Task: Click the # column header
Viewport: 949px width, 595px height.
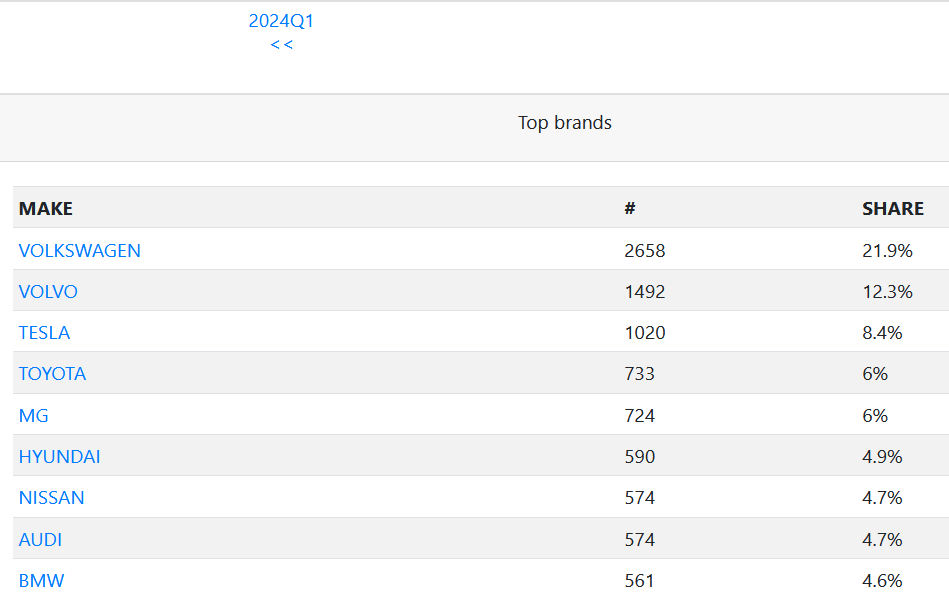Action: (x=630, y=209)
